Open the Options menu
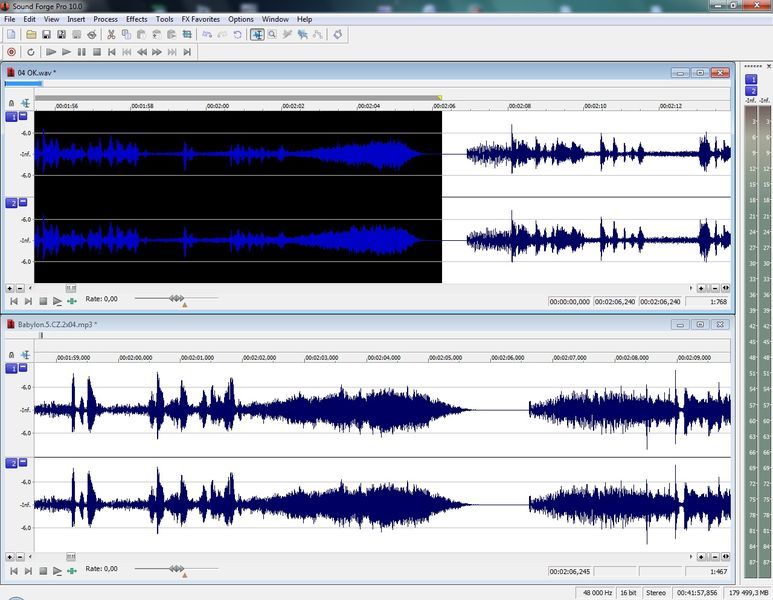Image resolution: width=773 pixels, height=600 pixels. point(241,19)
